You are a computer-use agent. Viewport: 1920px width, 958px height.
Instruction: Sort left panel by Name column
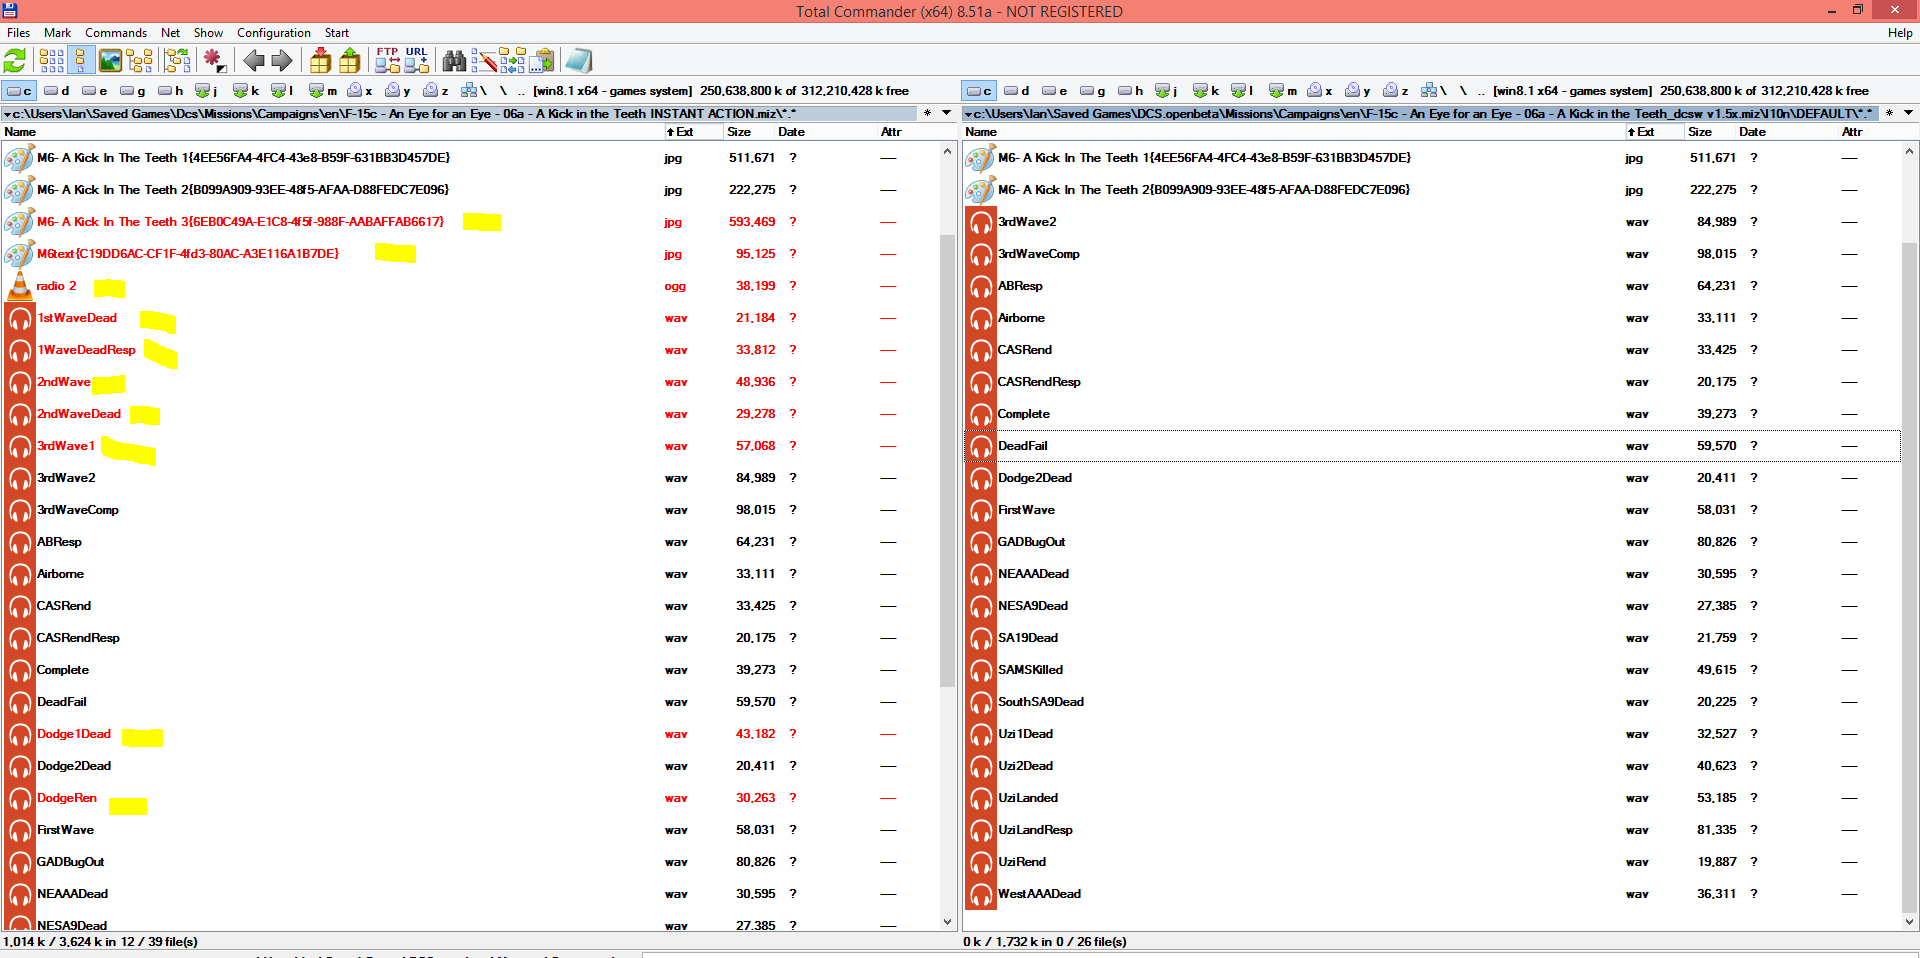332,132
